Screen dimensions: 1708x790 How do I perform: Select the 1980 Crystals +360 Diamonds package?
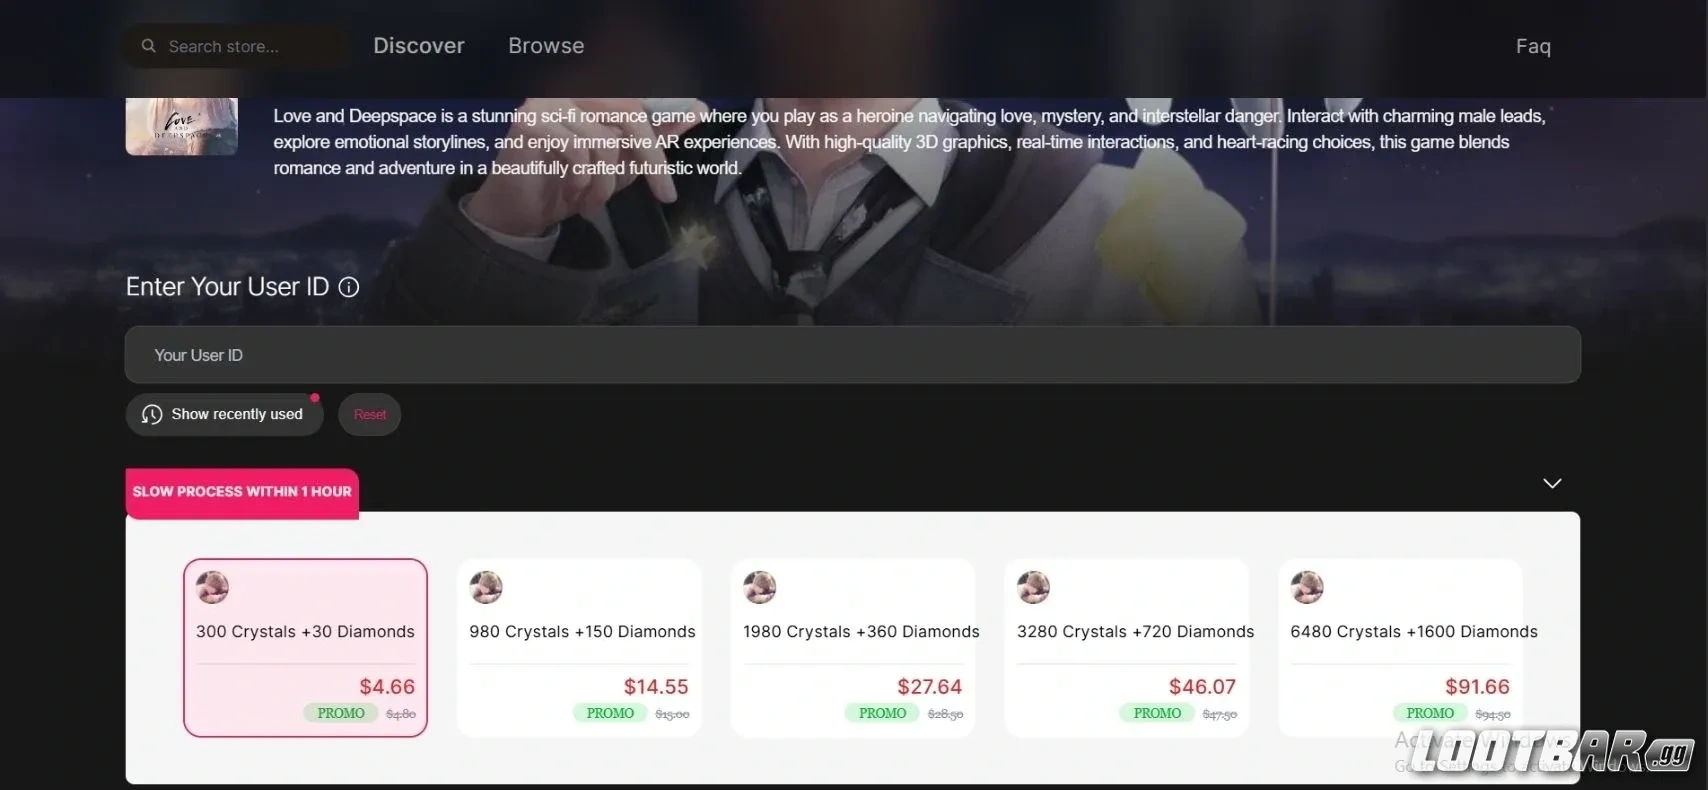tap(853, 648)
